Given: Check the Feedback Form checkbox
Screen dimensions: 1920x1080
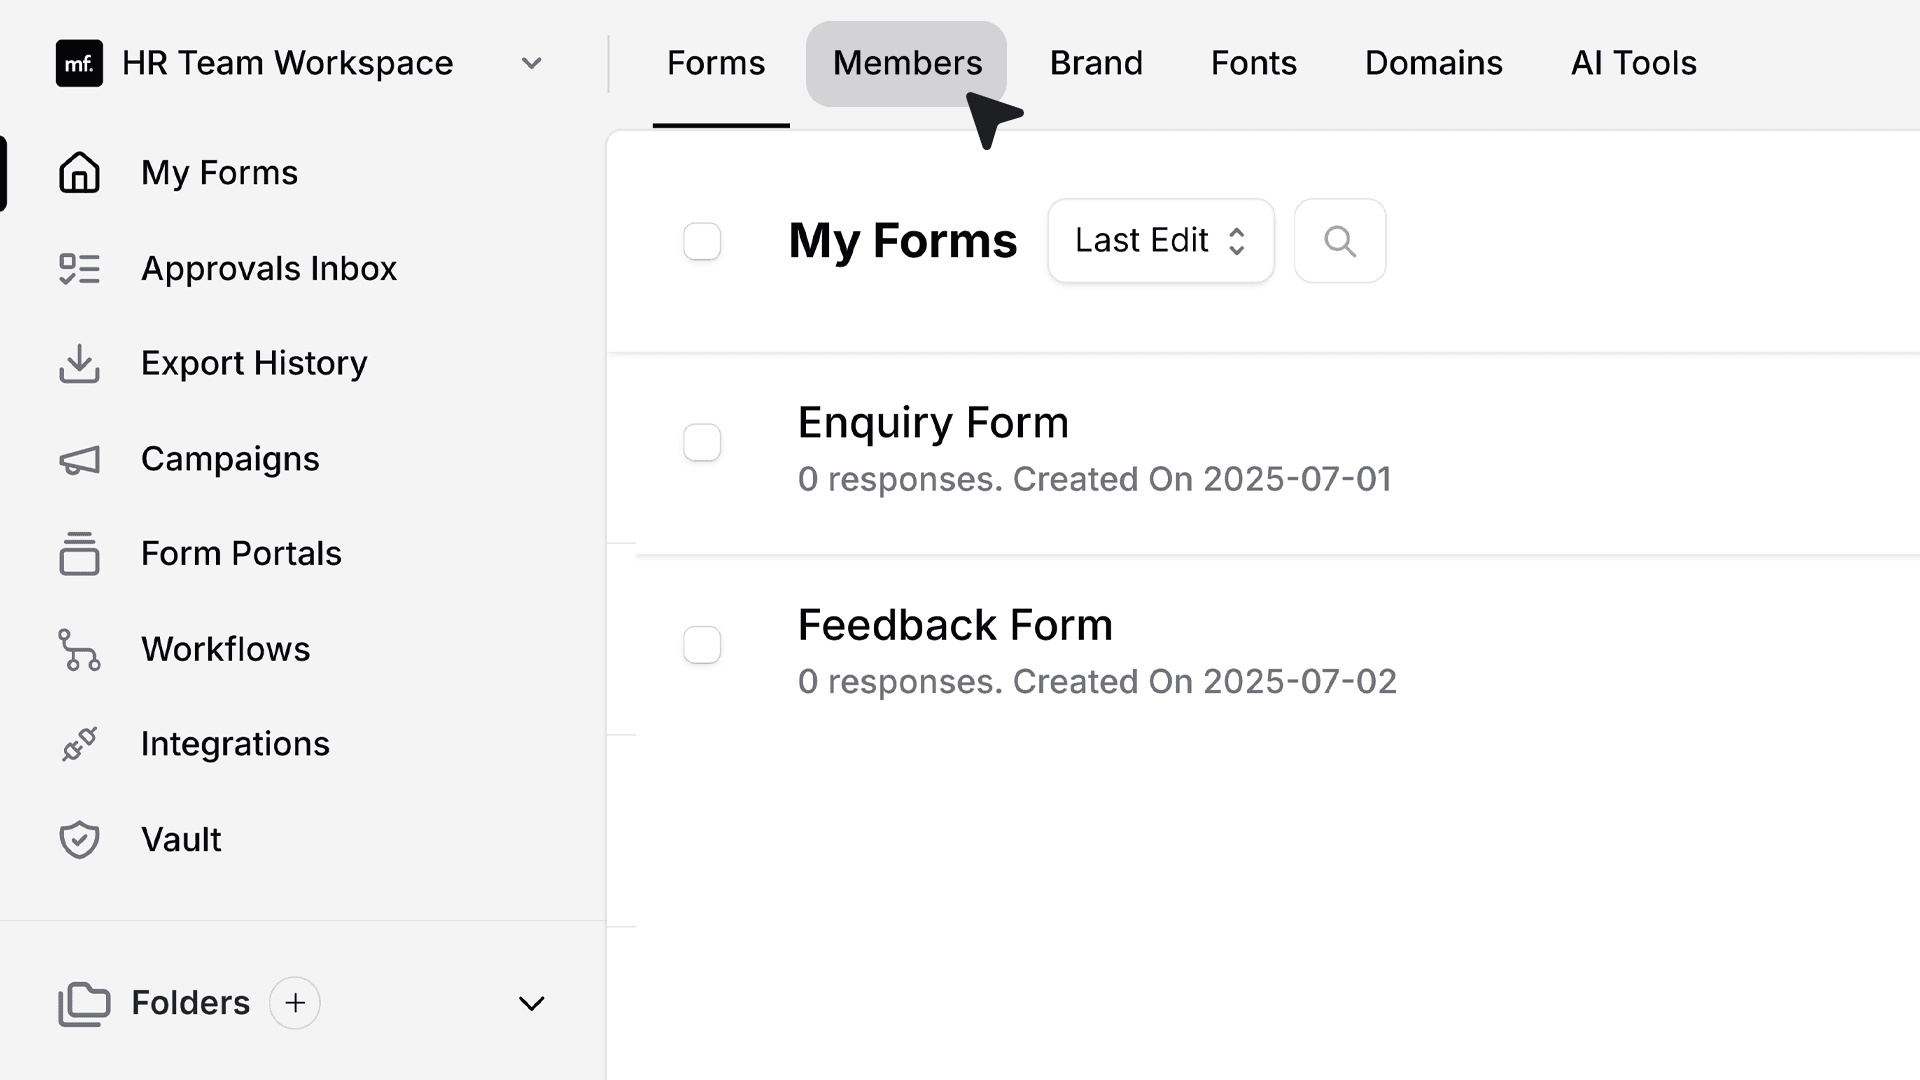Looking at the screenshot, I should pos(702,645).
